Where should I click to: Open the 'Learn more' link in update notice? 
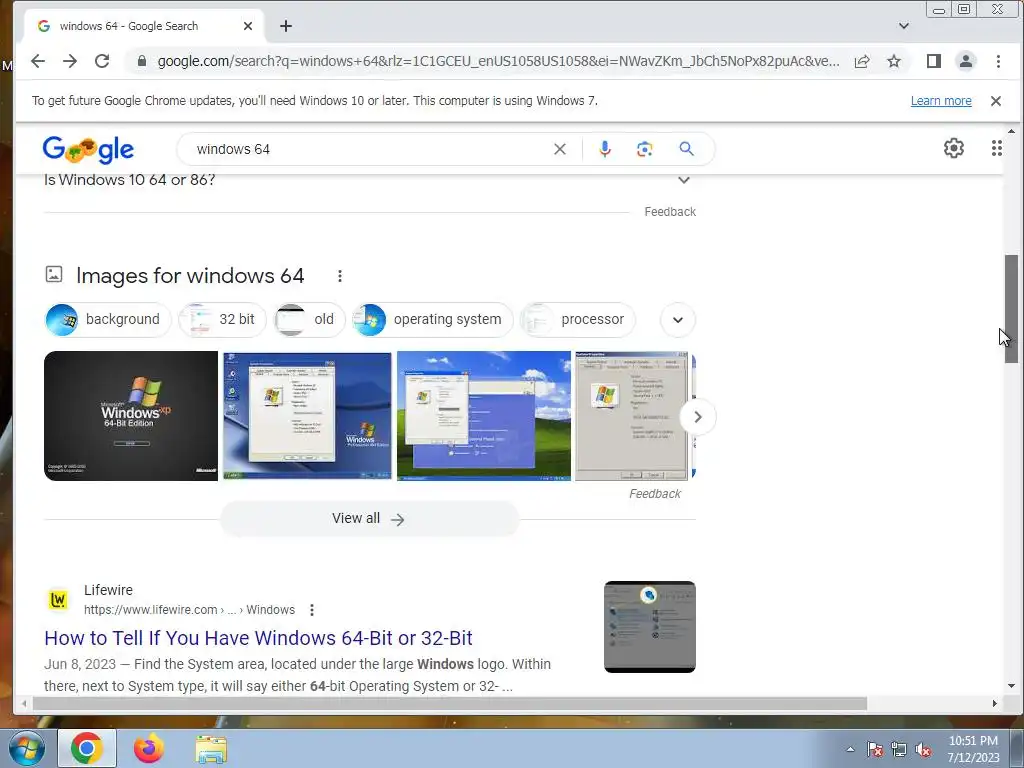click(941, 101)
